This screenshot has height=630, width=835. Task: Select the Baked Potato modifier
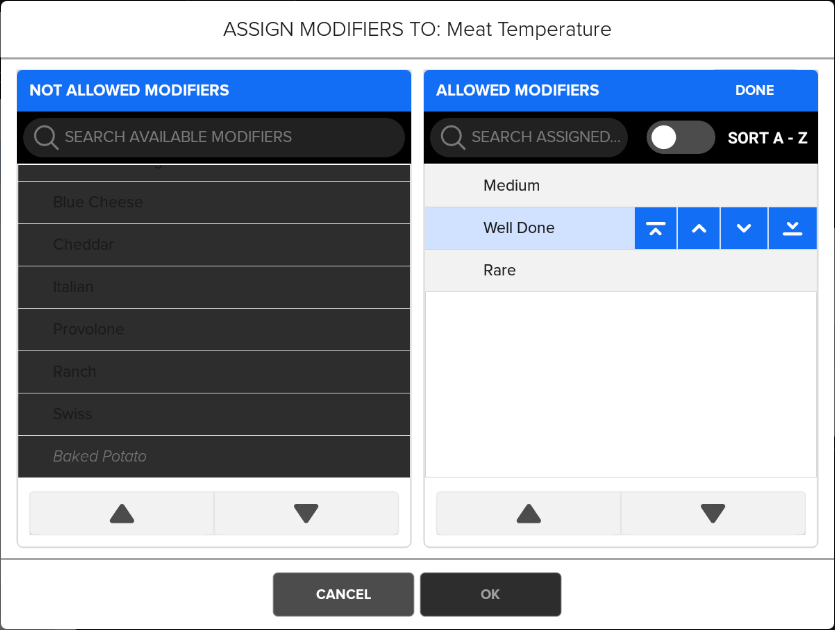214,456
